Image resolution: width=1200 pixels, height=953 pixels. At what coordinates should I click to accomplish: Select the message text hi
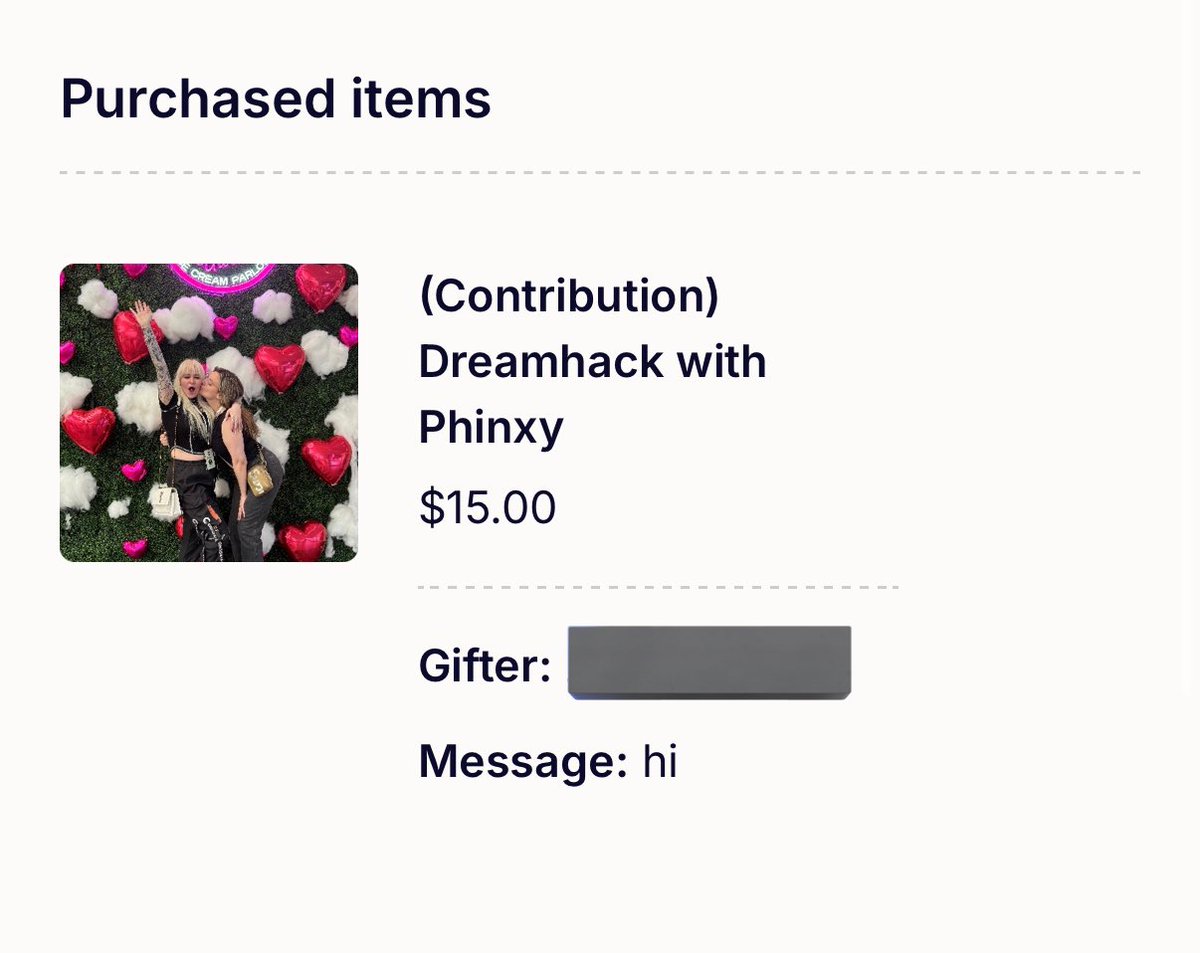tap(660, 762)
